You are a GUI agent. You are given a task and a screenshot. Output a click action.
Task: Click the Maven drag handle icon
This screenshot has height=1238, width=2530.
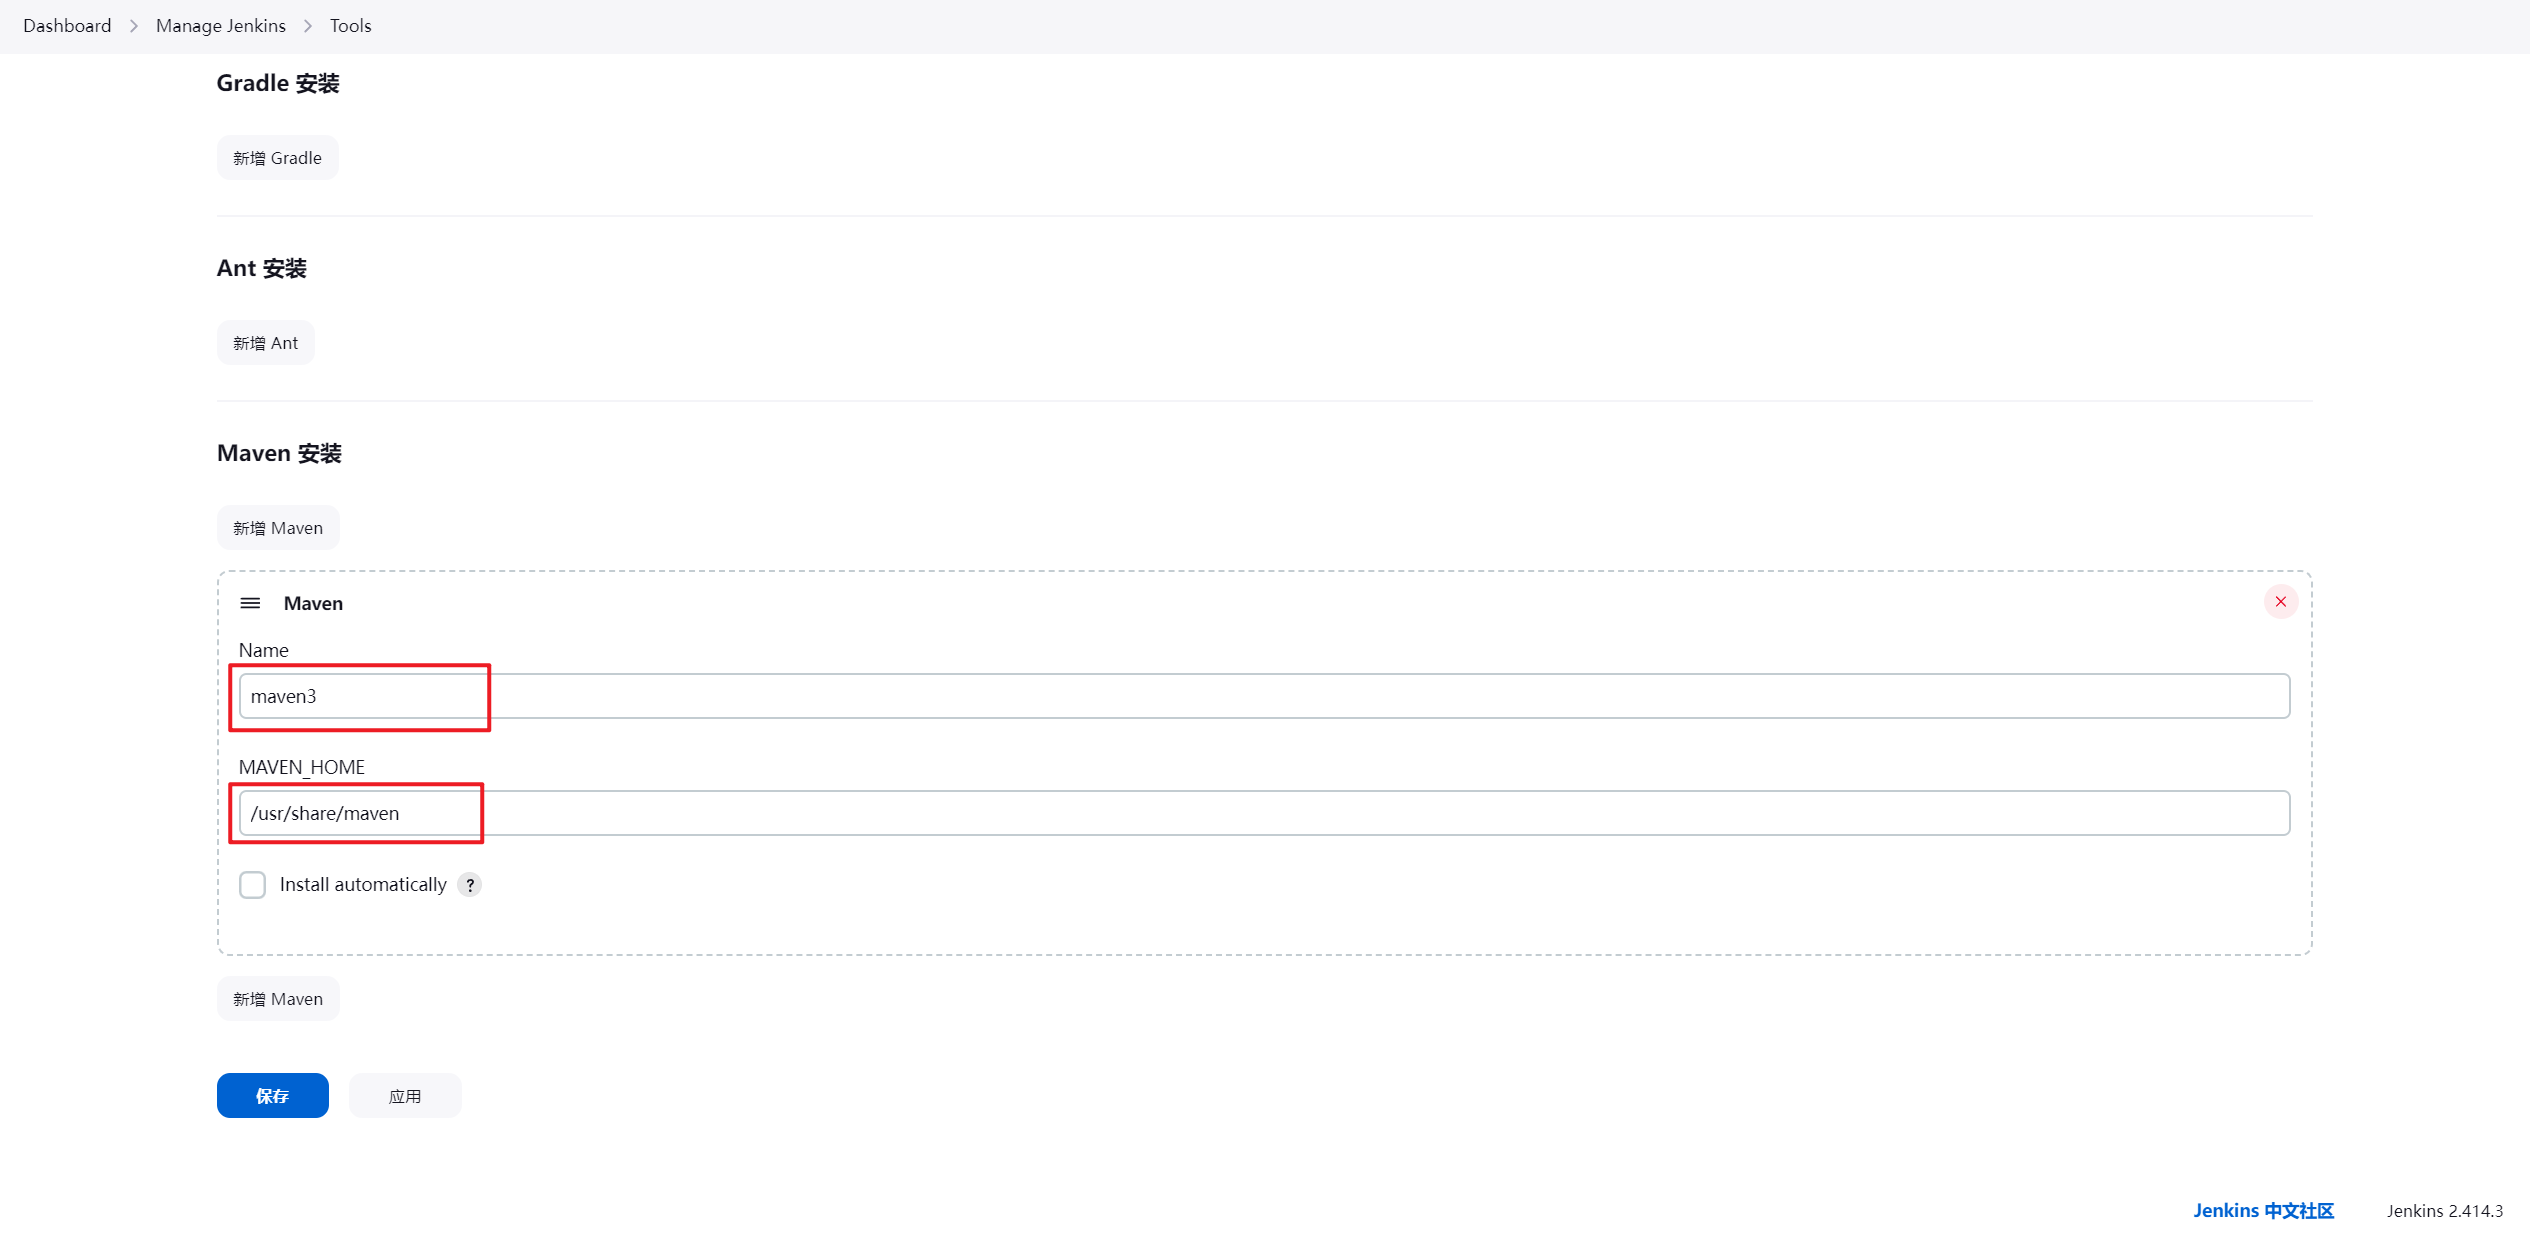click(250, 603)
